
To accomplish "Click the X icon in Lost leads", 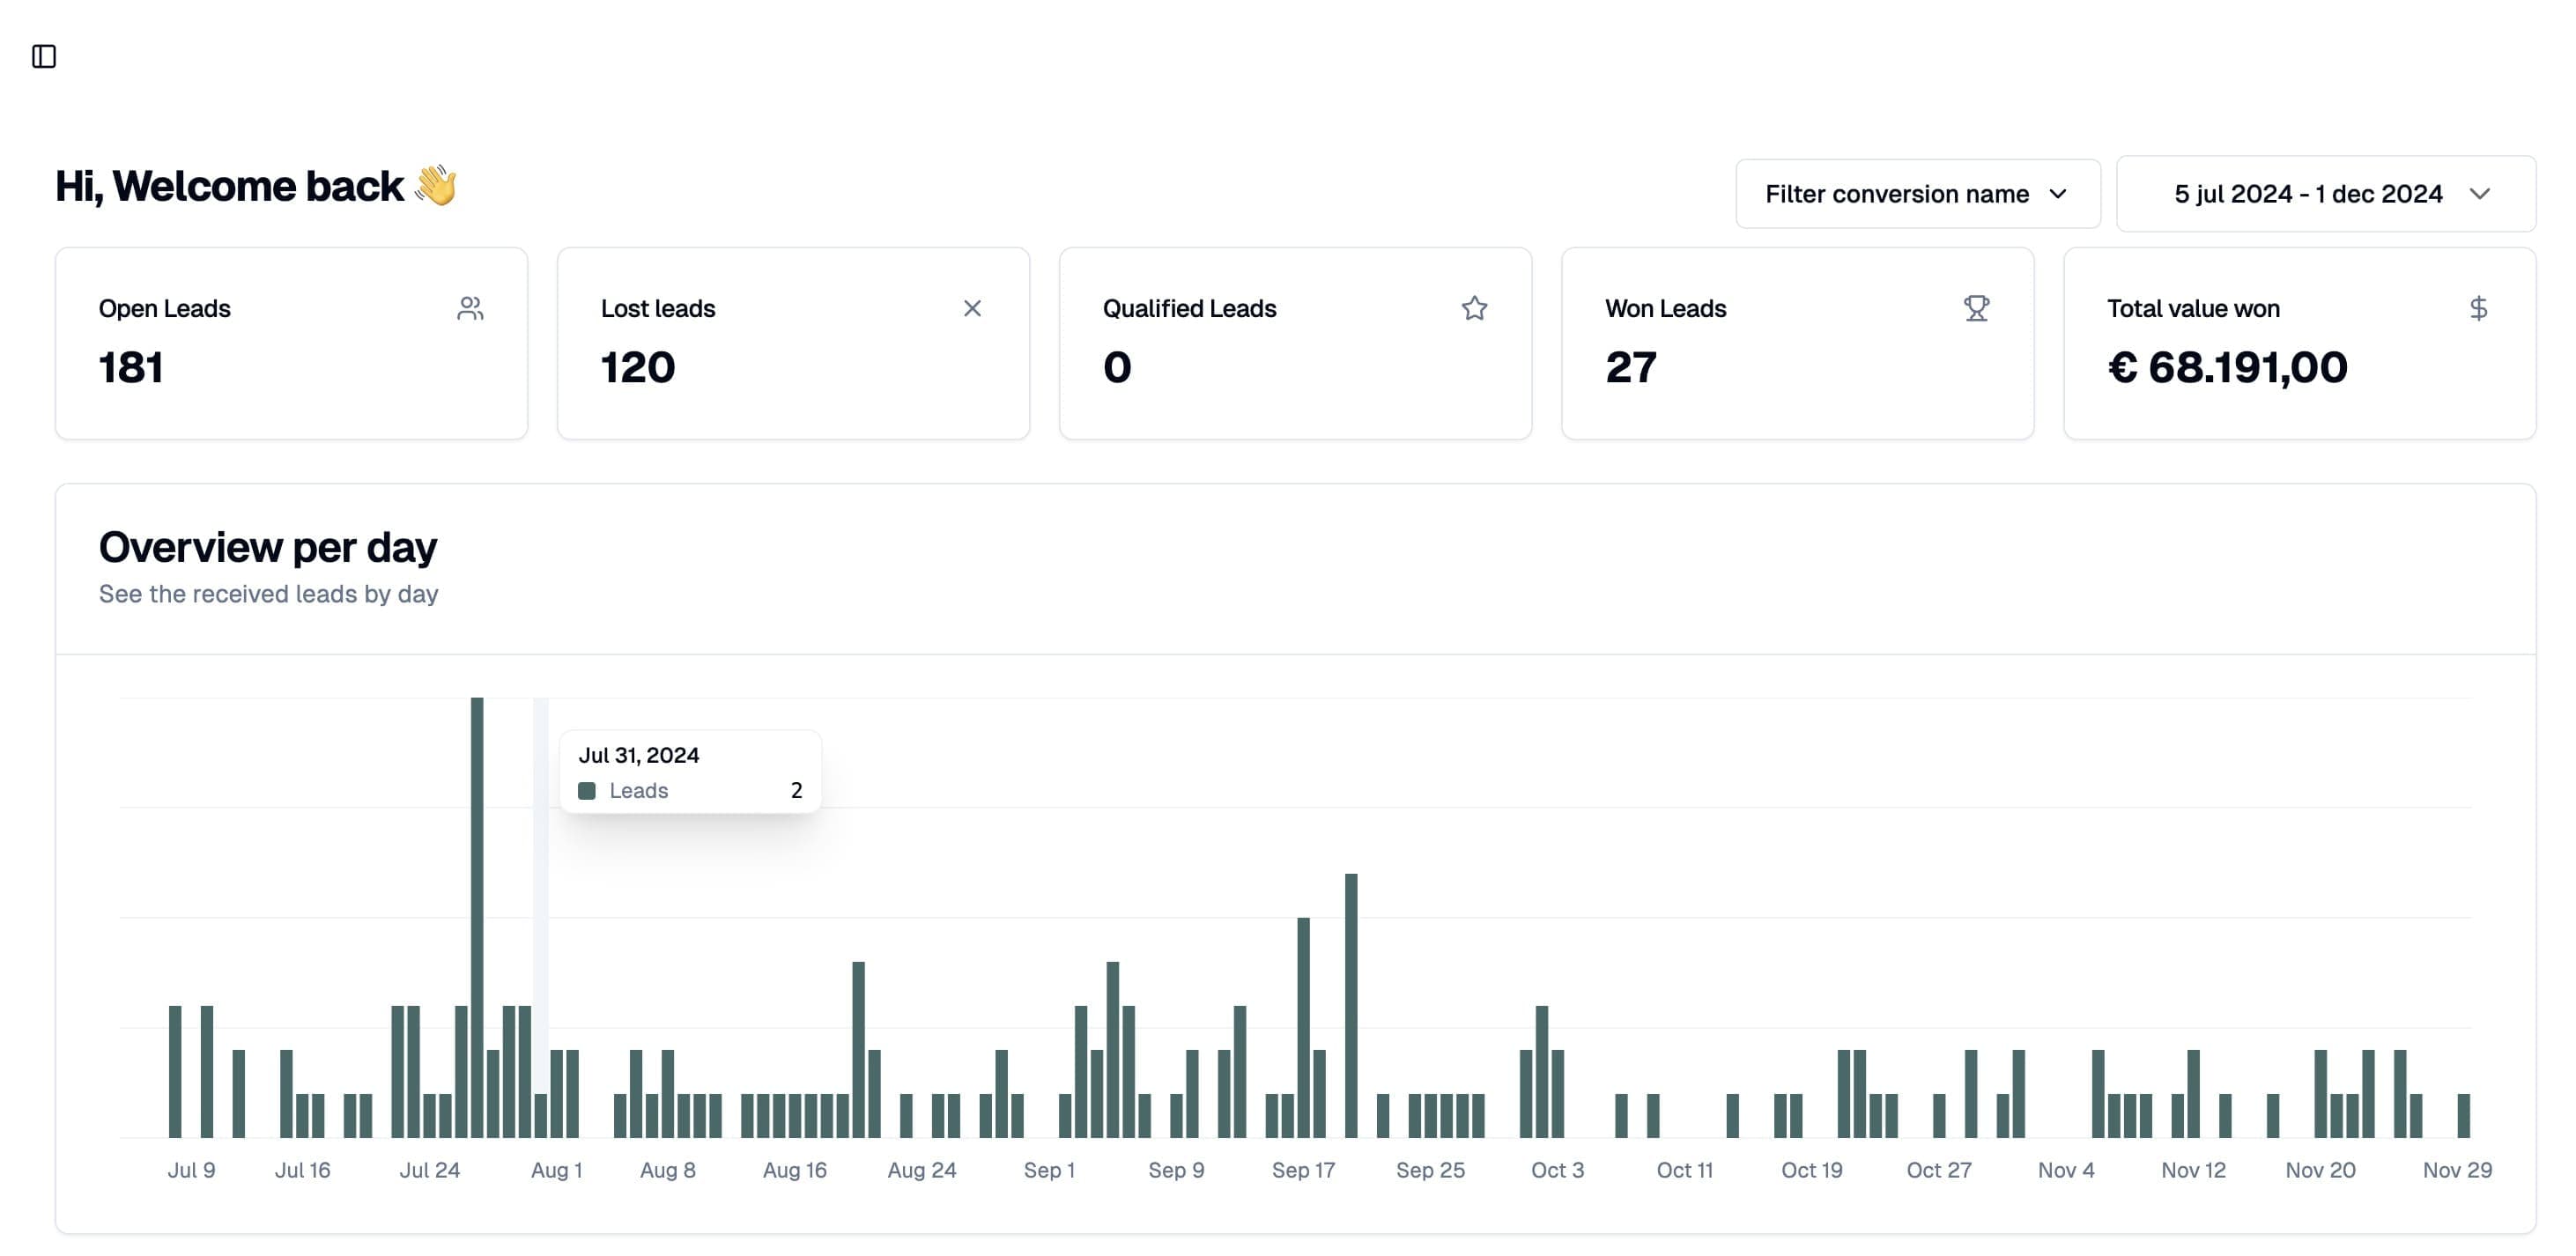I will [x=972, y=308].
